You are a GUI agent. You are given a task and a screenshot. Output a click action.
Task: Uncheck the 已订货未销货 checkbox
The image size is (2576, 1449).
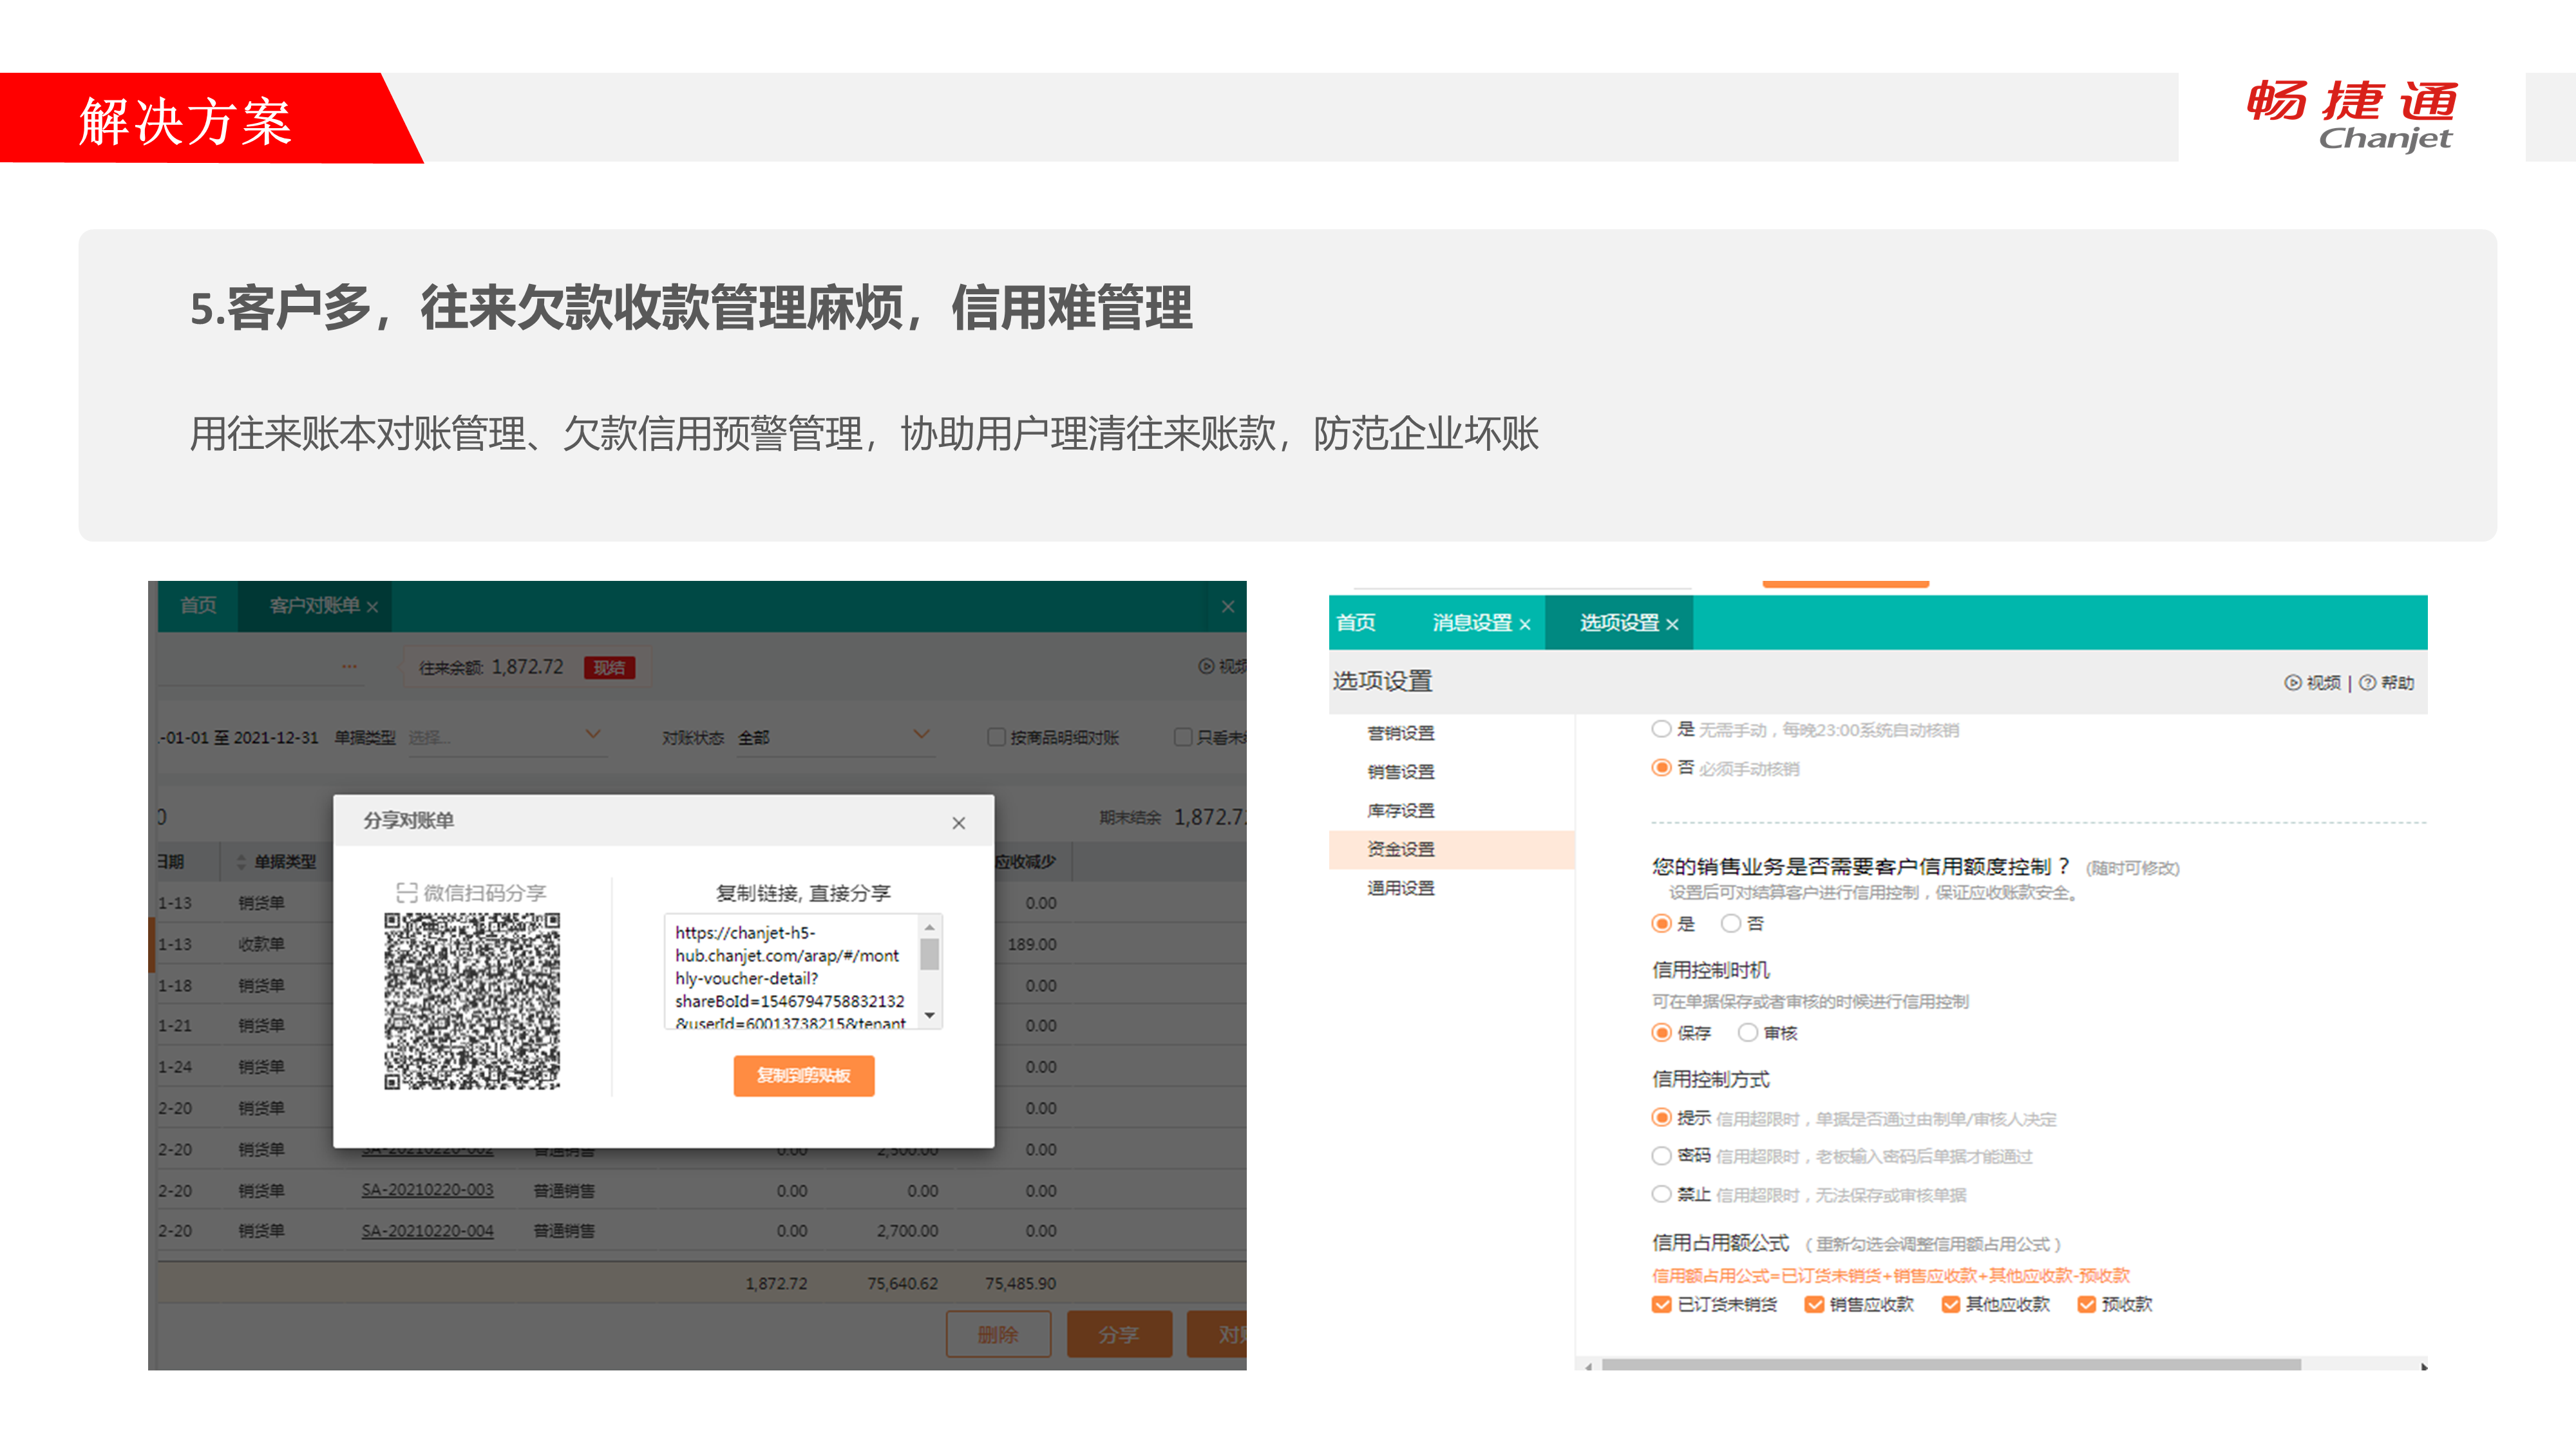click(1661, 1305)
